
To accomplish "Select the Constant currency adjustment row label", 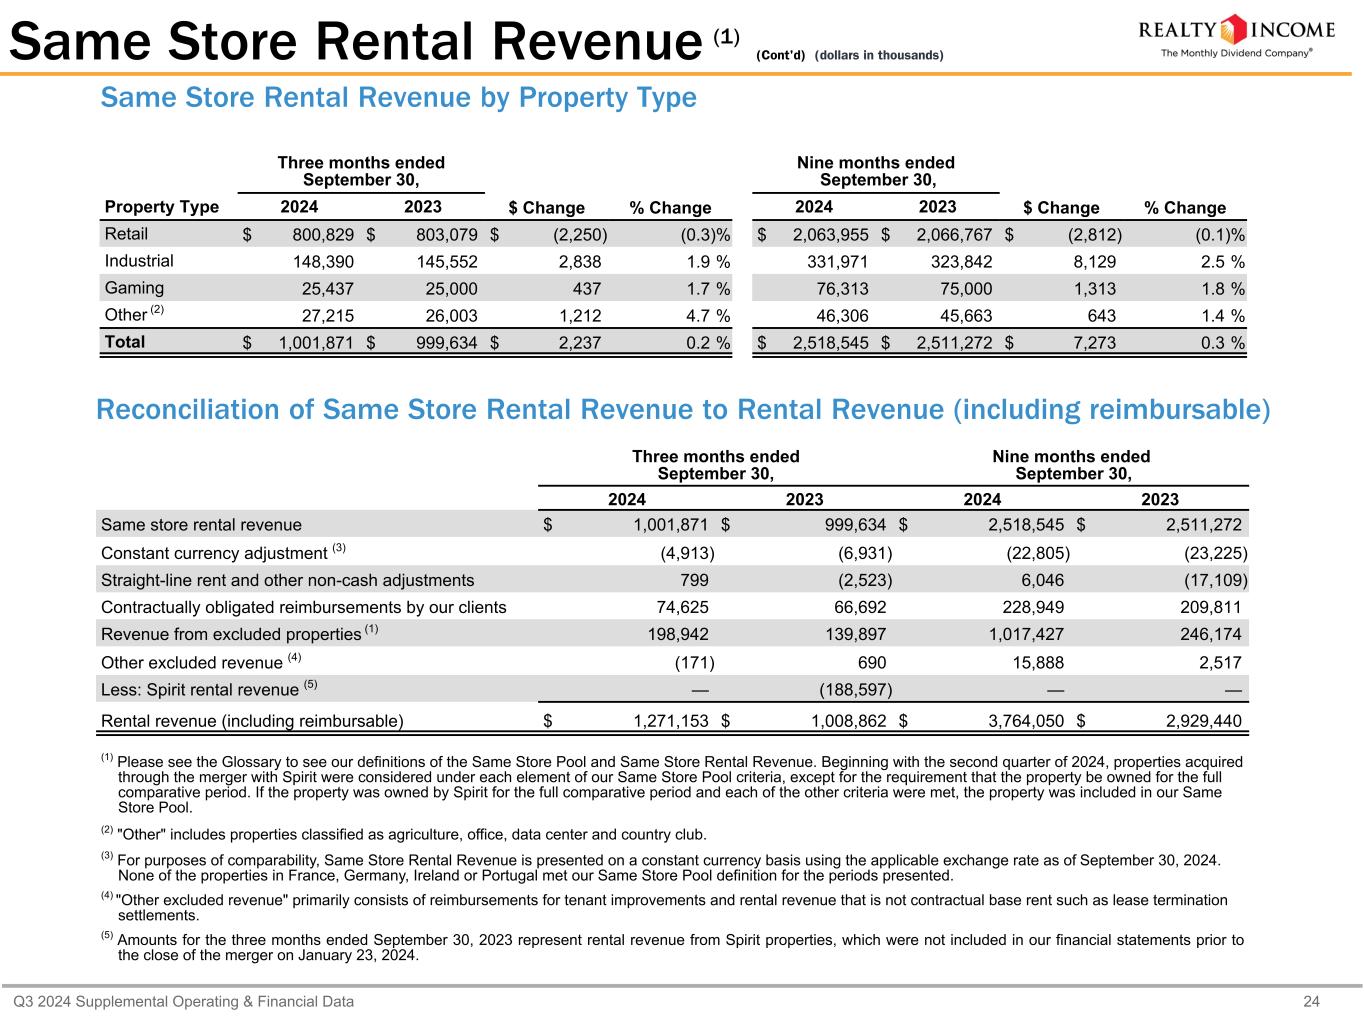I will [x=214, y=553].
